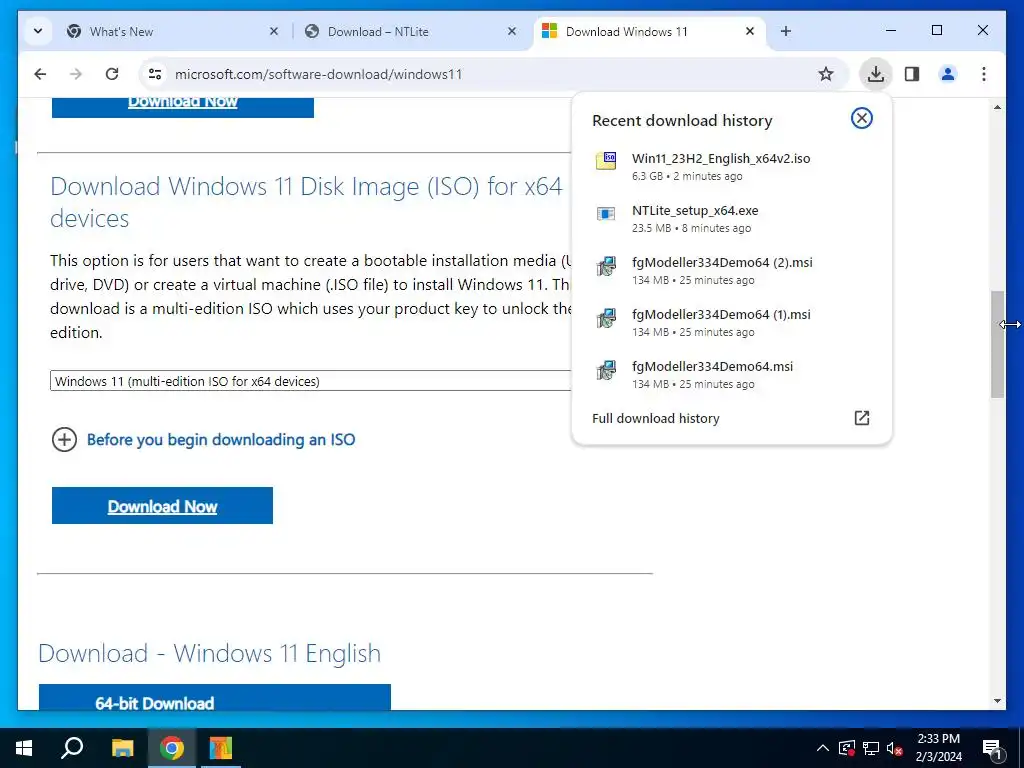
Task: Click the Download - Windows 11 English heading
Action: pos(210,653)
